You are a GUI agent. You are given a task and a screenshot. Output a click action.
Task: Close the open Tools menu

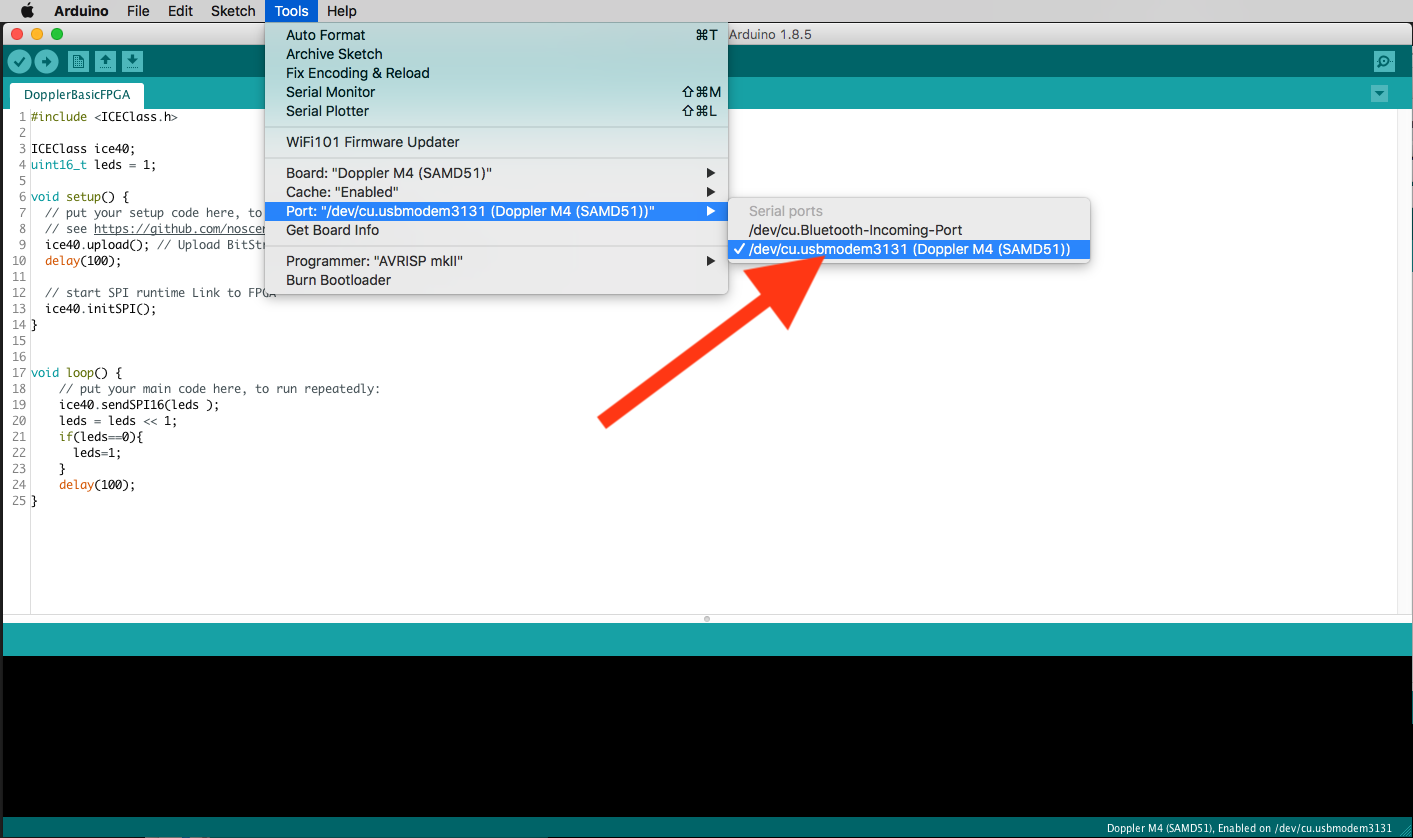[x=292, y=11]
